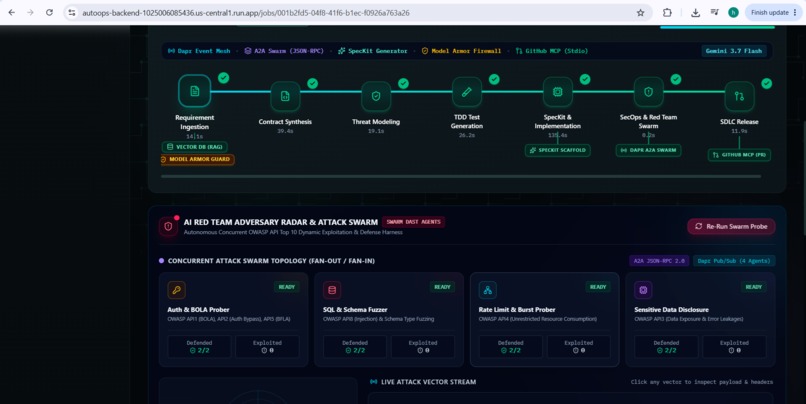
Task: Click A2A Swarm (JSON-RPC) label
Action: pos(284,51)
